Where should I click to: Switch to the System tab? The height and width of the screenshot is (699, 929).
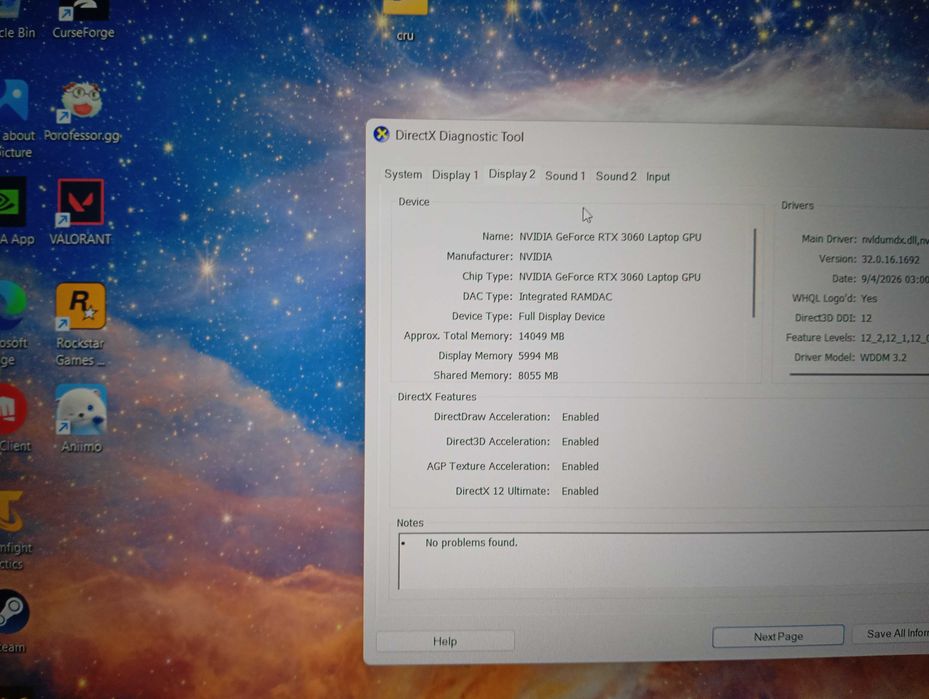click(403, 174)
